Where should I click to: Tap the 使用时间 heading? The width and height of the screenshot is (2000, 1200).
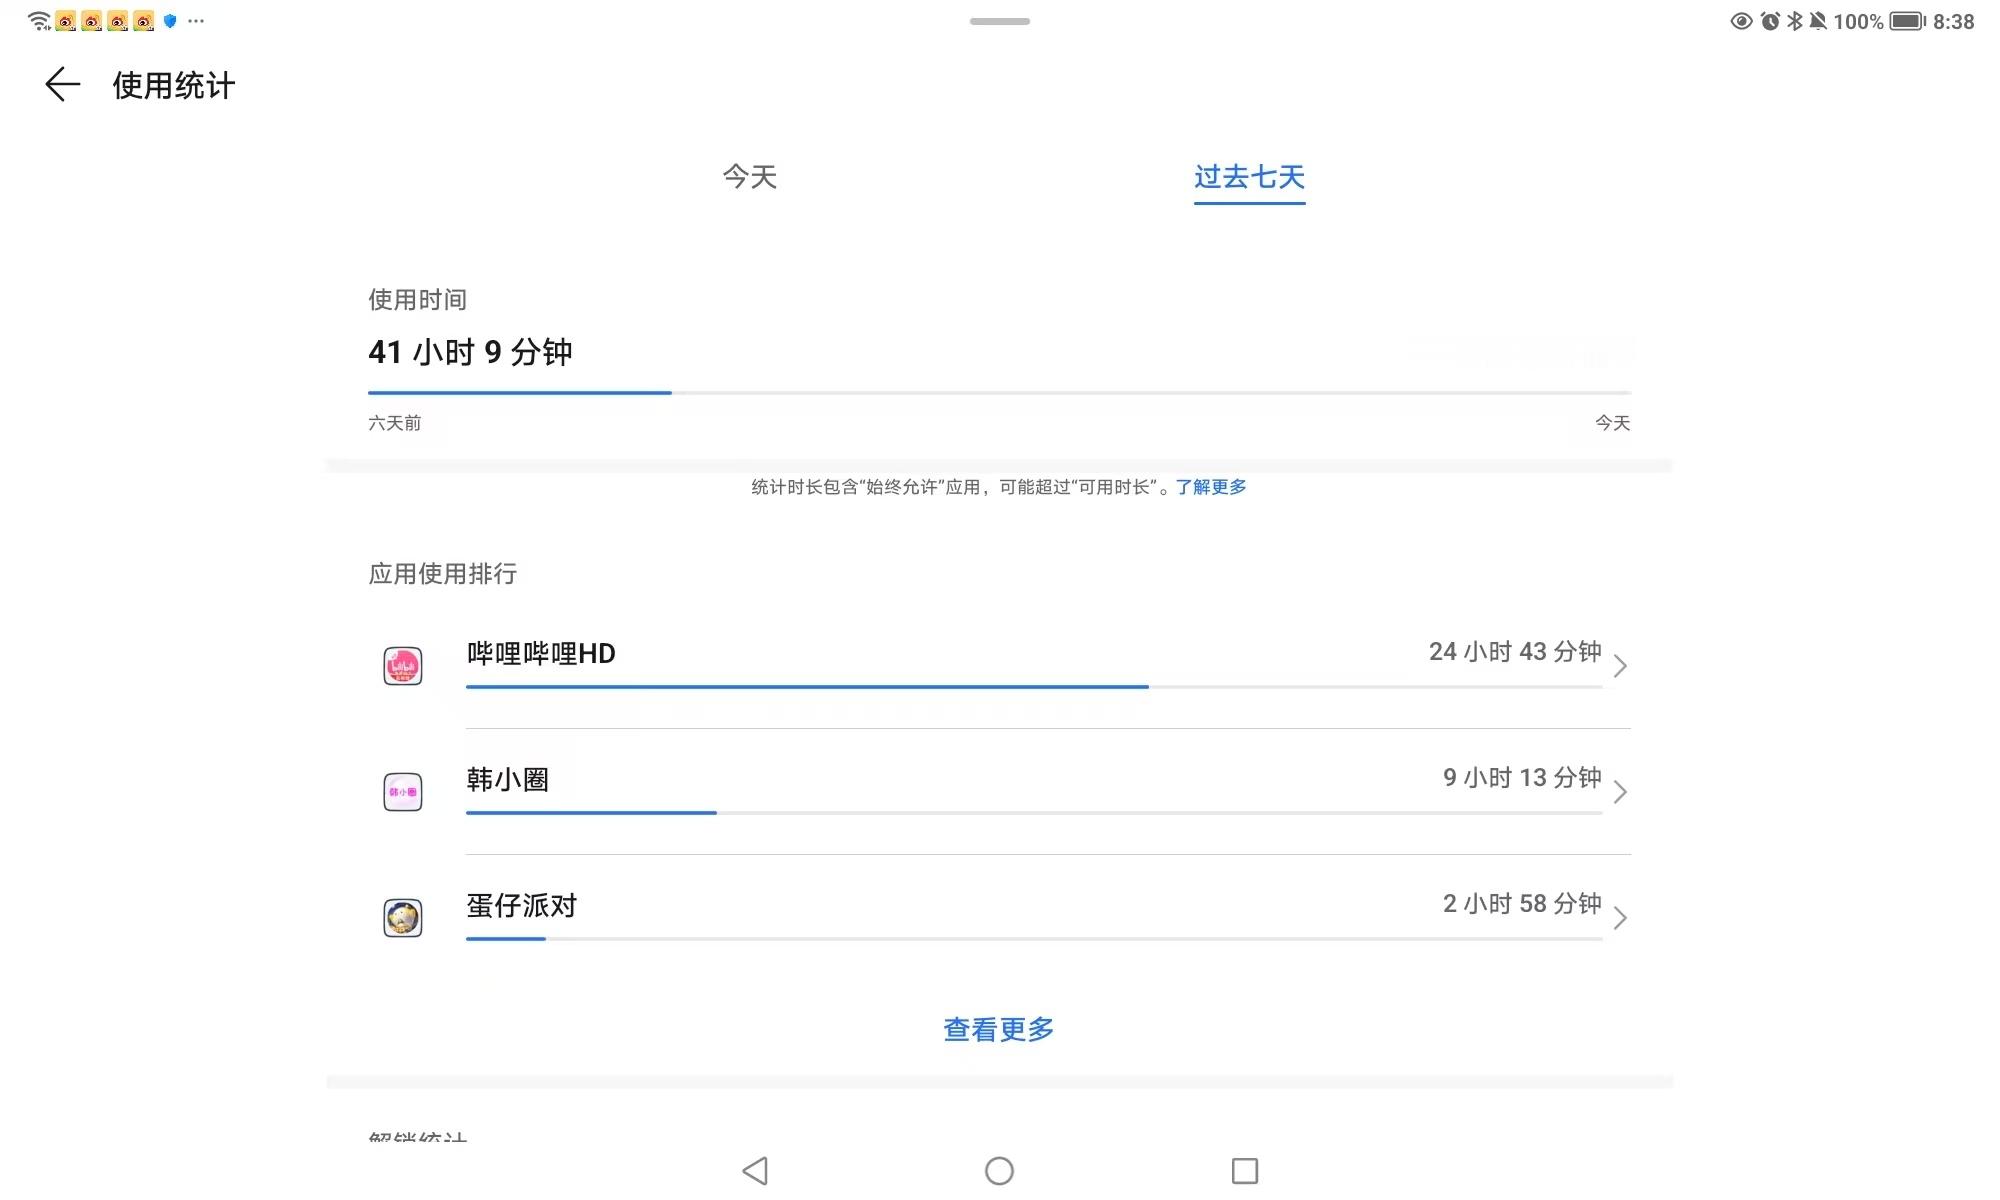tap(418, 300)
